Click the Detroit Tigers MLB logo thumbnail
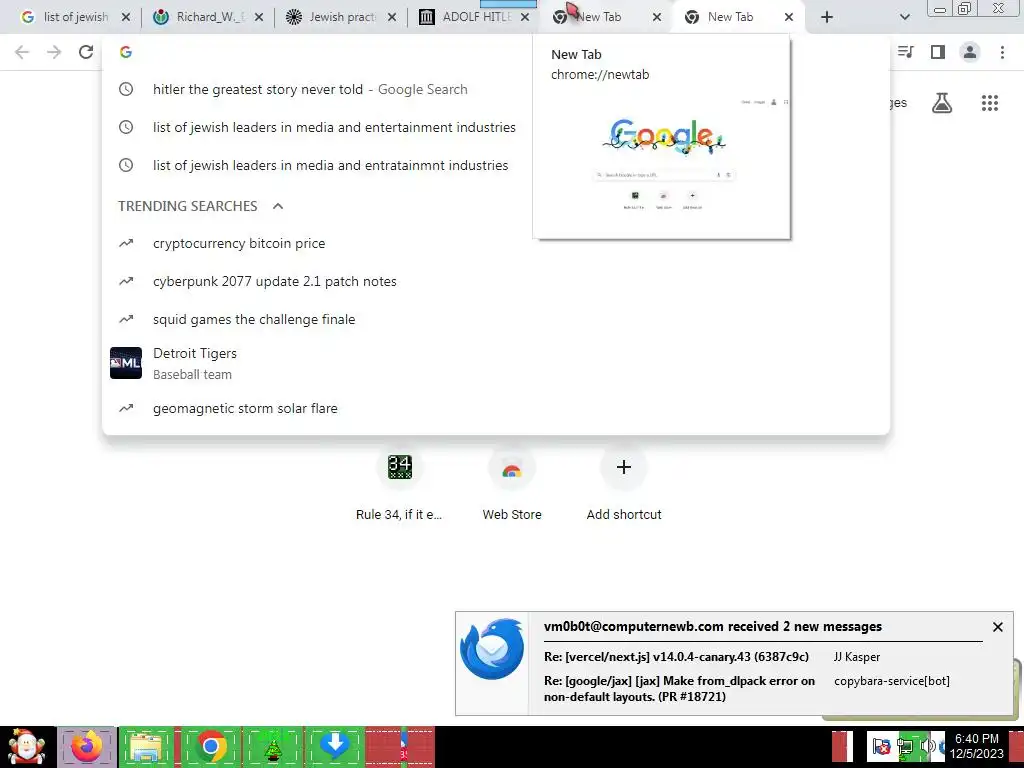 coord(126,363)
